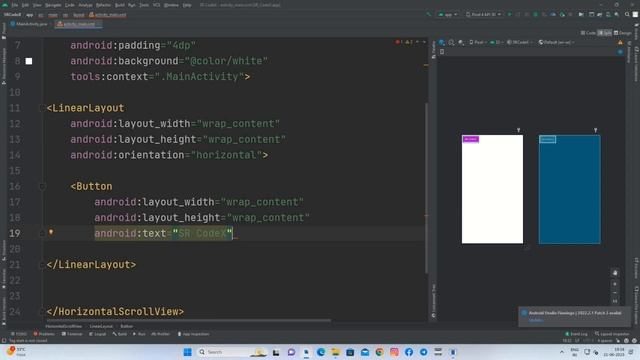Image resolution: width=640 pixels, height=360 pixels.
Task: Open the Event Log tool window
Action: click(576, 334)
